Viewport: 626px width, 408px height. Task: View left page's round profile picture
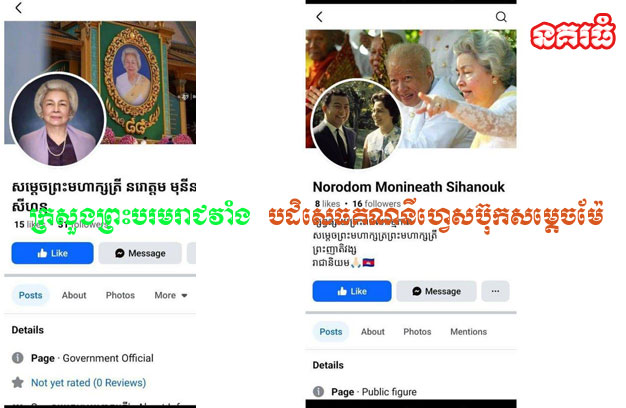point(57,119)
